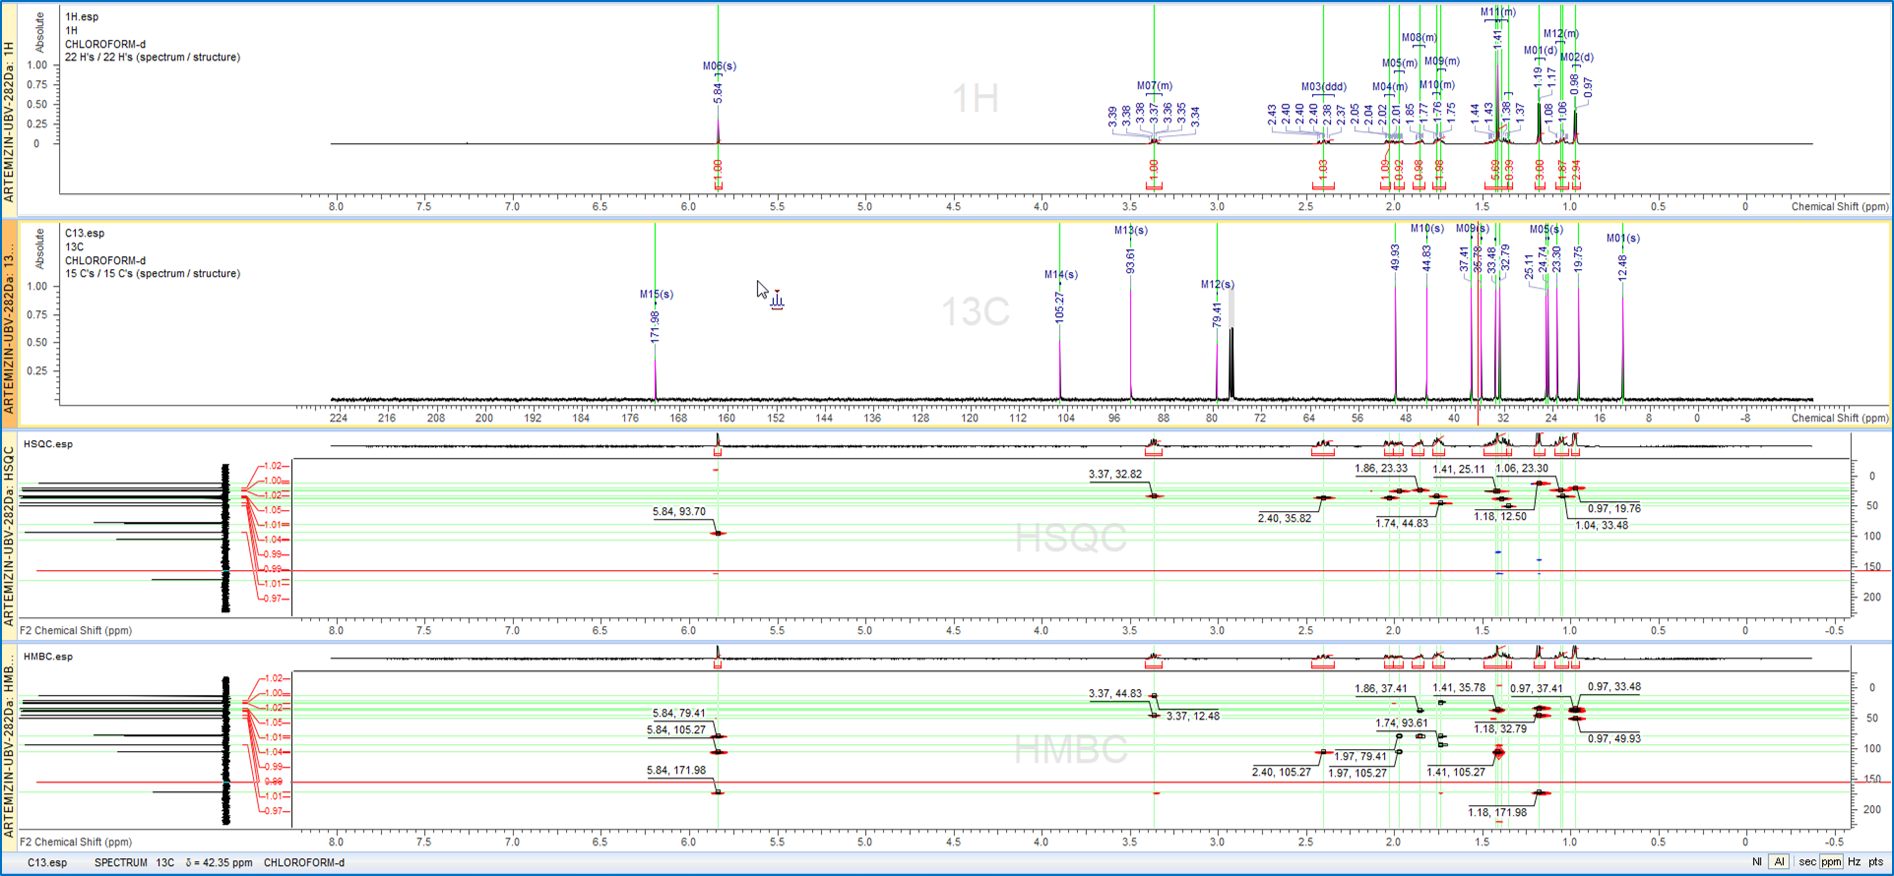The image size is (1894, 876).
Task: Select the ARTEMIZIN-UBV-282Da: 1H panel tab
Action: [9, 108]
